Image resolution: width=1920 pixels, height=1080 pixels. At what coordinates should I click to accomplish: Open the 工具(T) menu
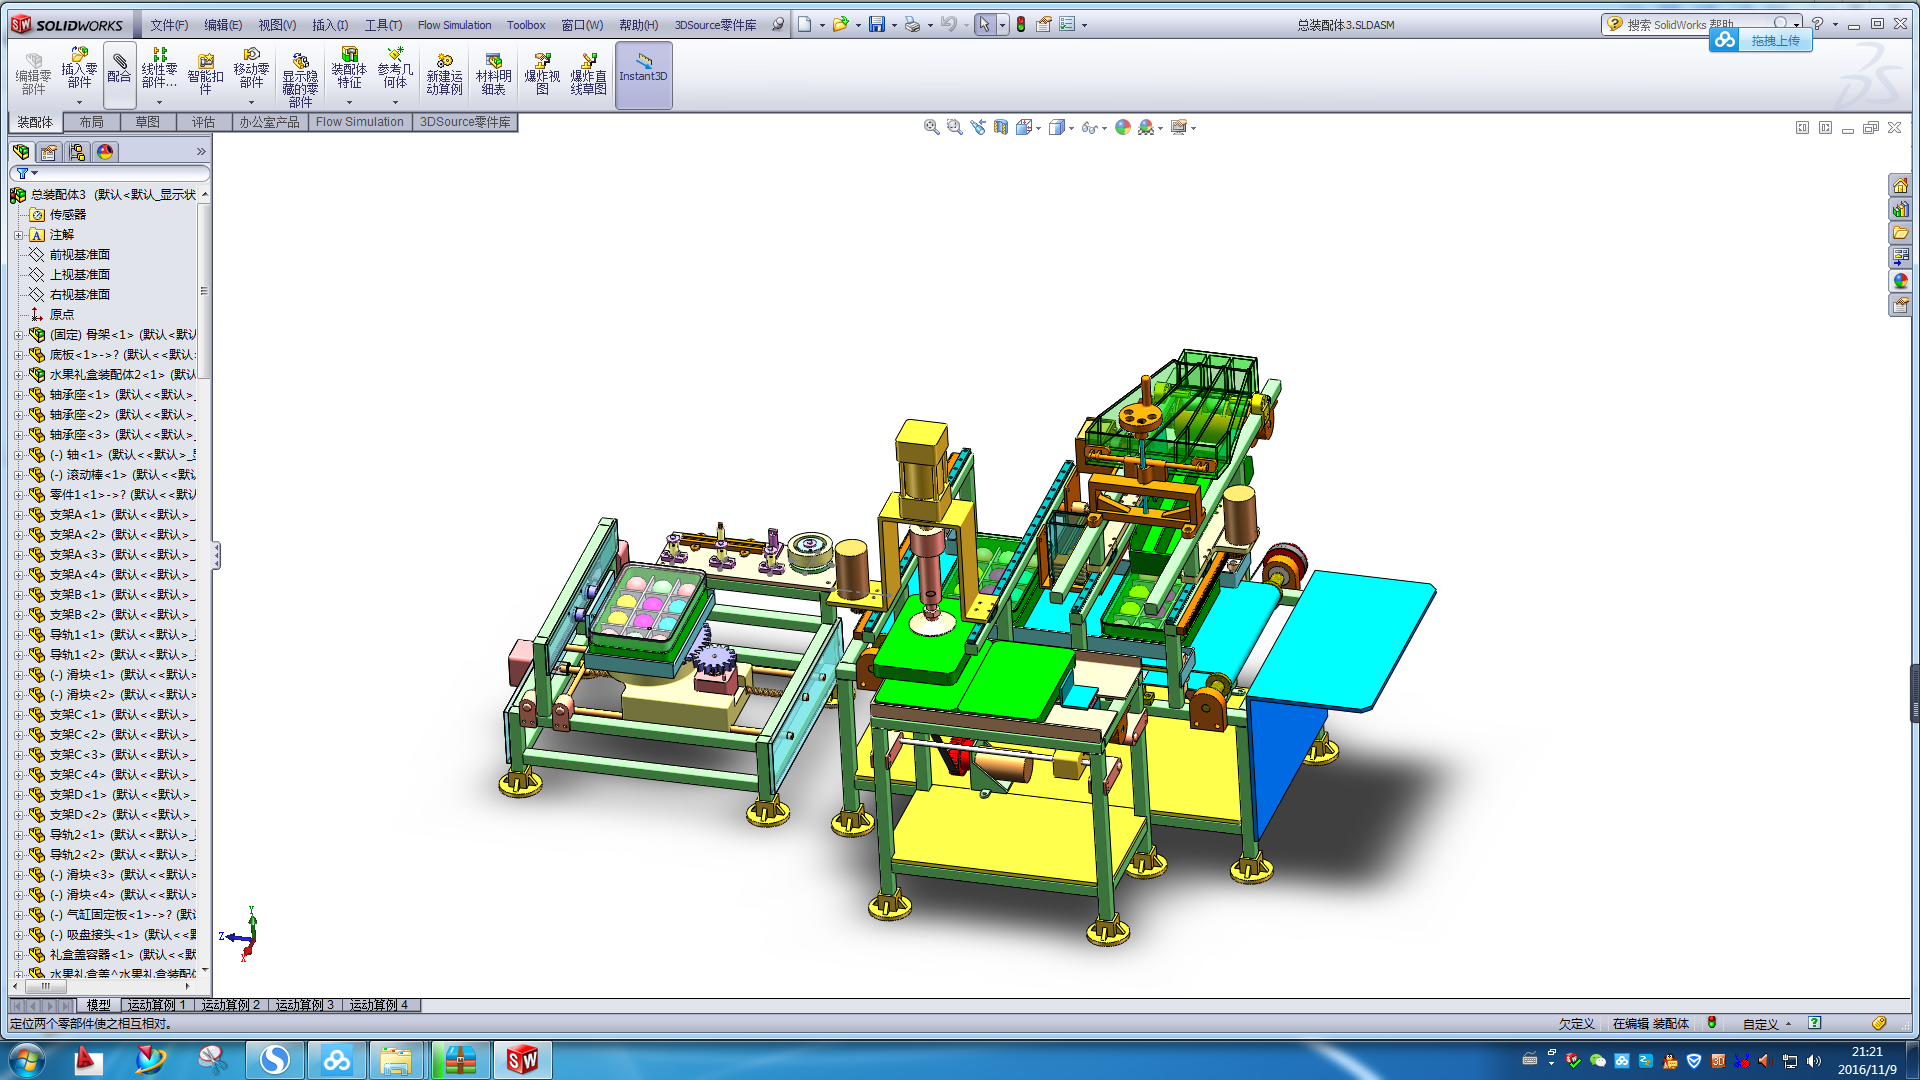click(383, 25)
